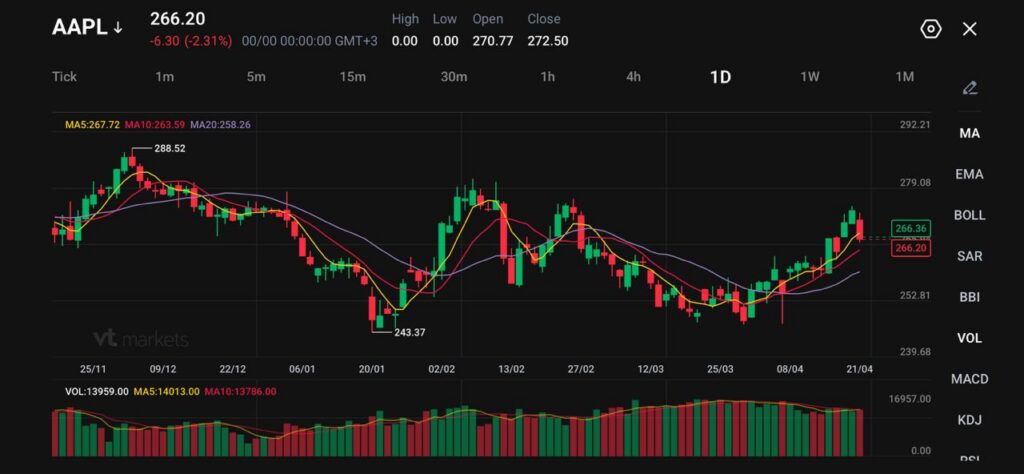Switch chart to 1h interval
The height and width of the screenshot is (474, 1024).
547,77
